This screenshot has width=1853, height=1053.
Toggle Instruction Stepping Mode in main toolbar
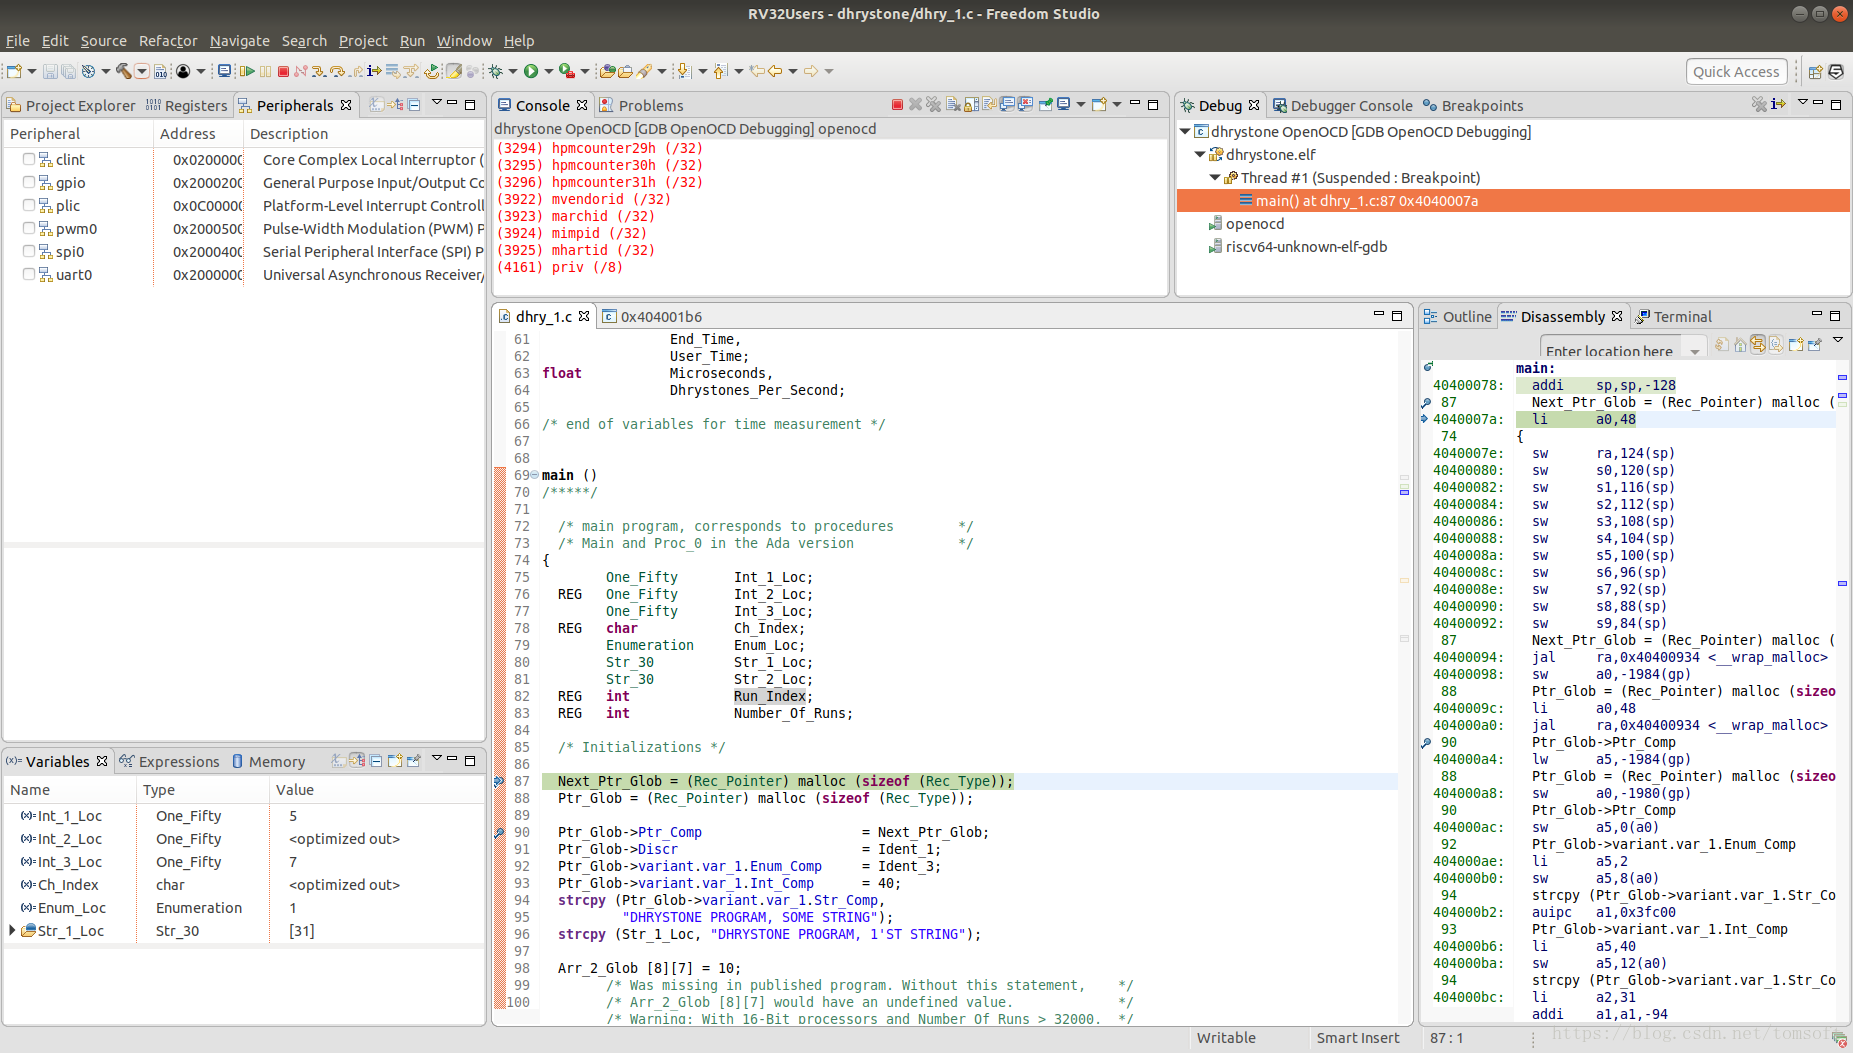pos(374,71)
